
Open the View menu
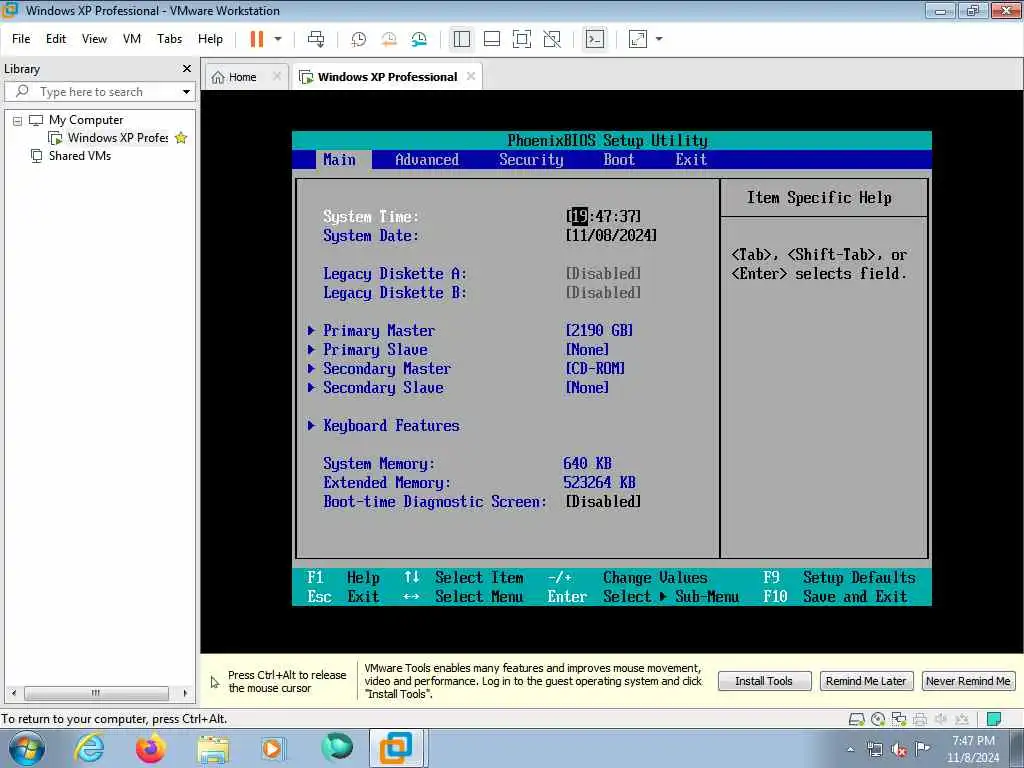click(x=94, y=39)
